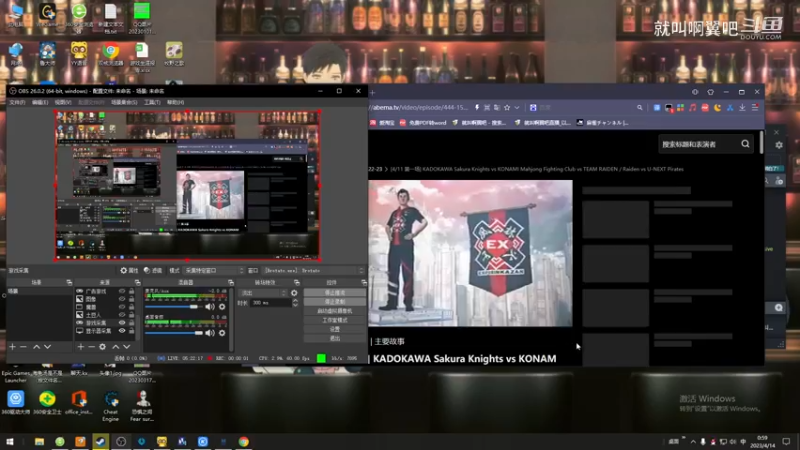800x450 pixels.
Task: Remove selected scene with minus icon
Action: (x=23, y=346)
